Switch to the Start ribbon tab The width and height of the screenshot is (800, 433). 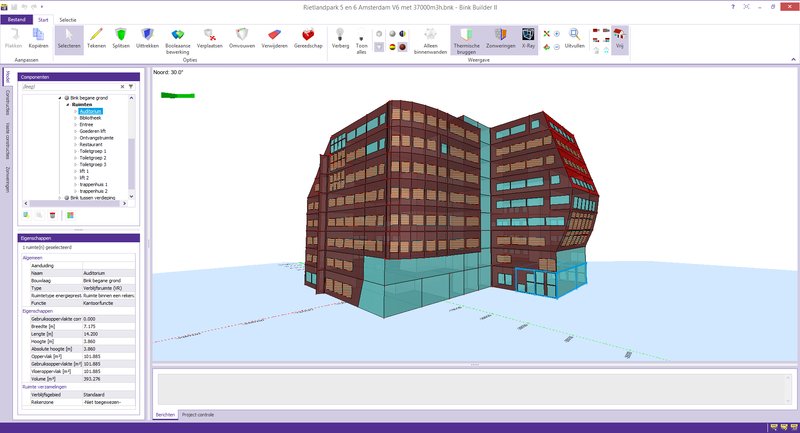pos(43,20)
